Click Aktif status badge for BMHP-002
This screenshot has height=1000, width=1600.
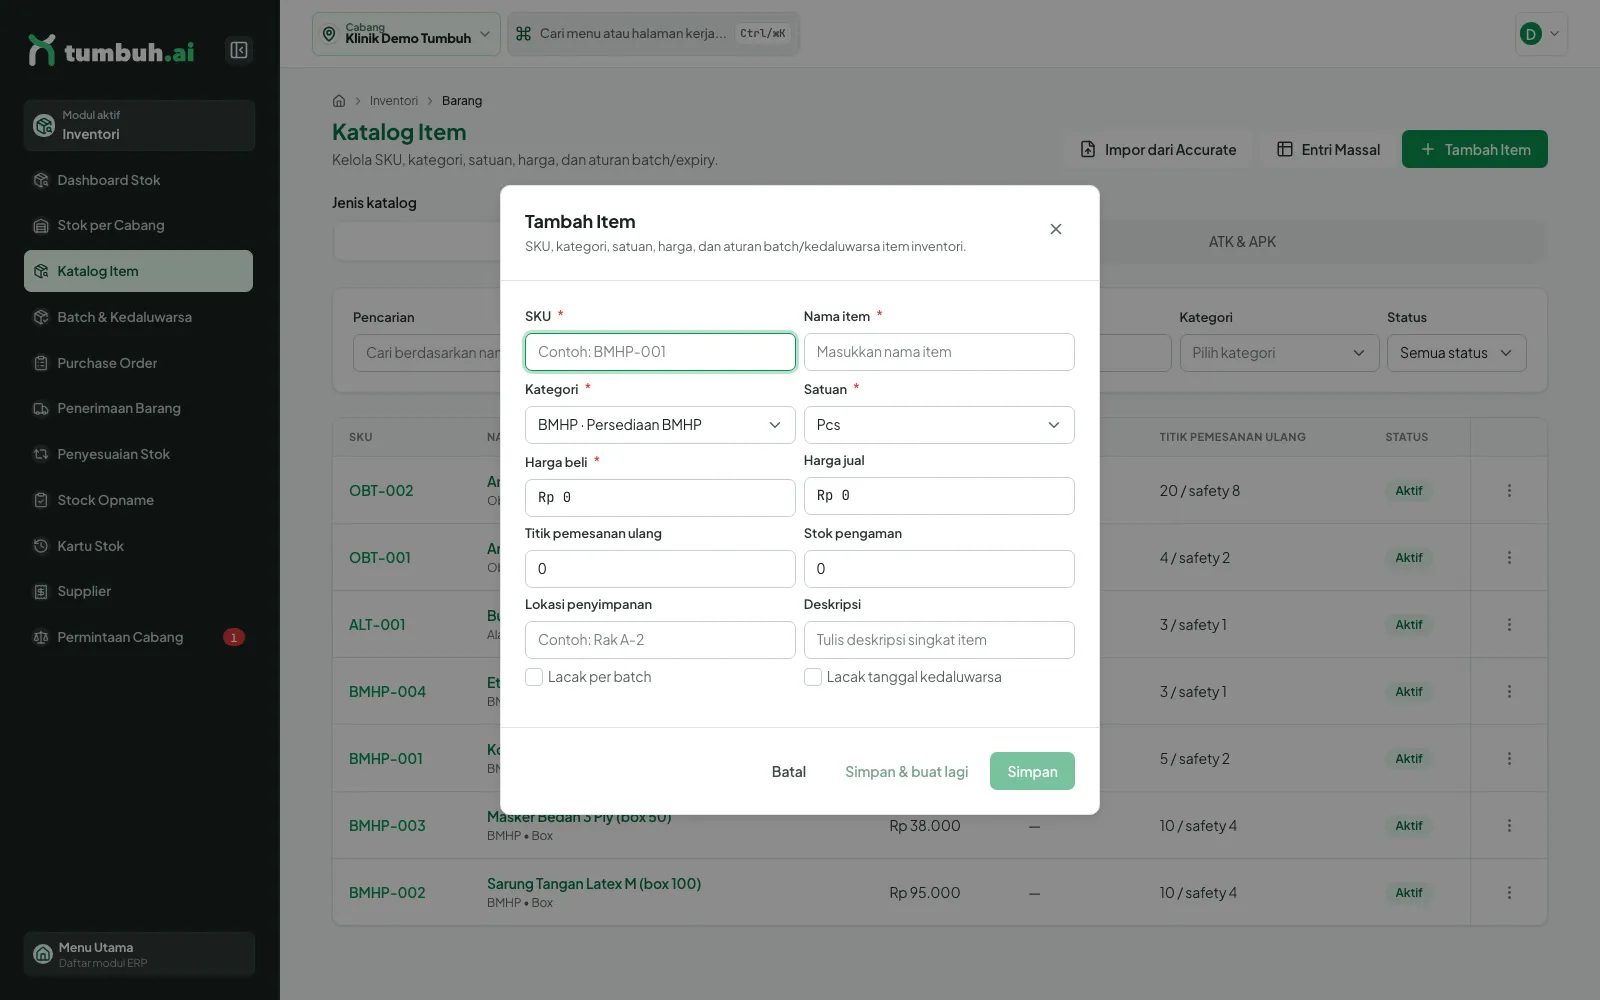coord(1409,893)
